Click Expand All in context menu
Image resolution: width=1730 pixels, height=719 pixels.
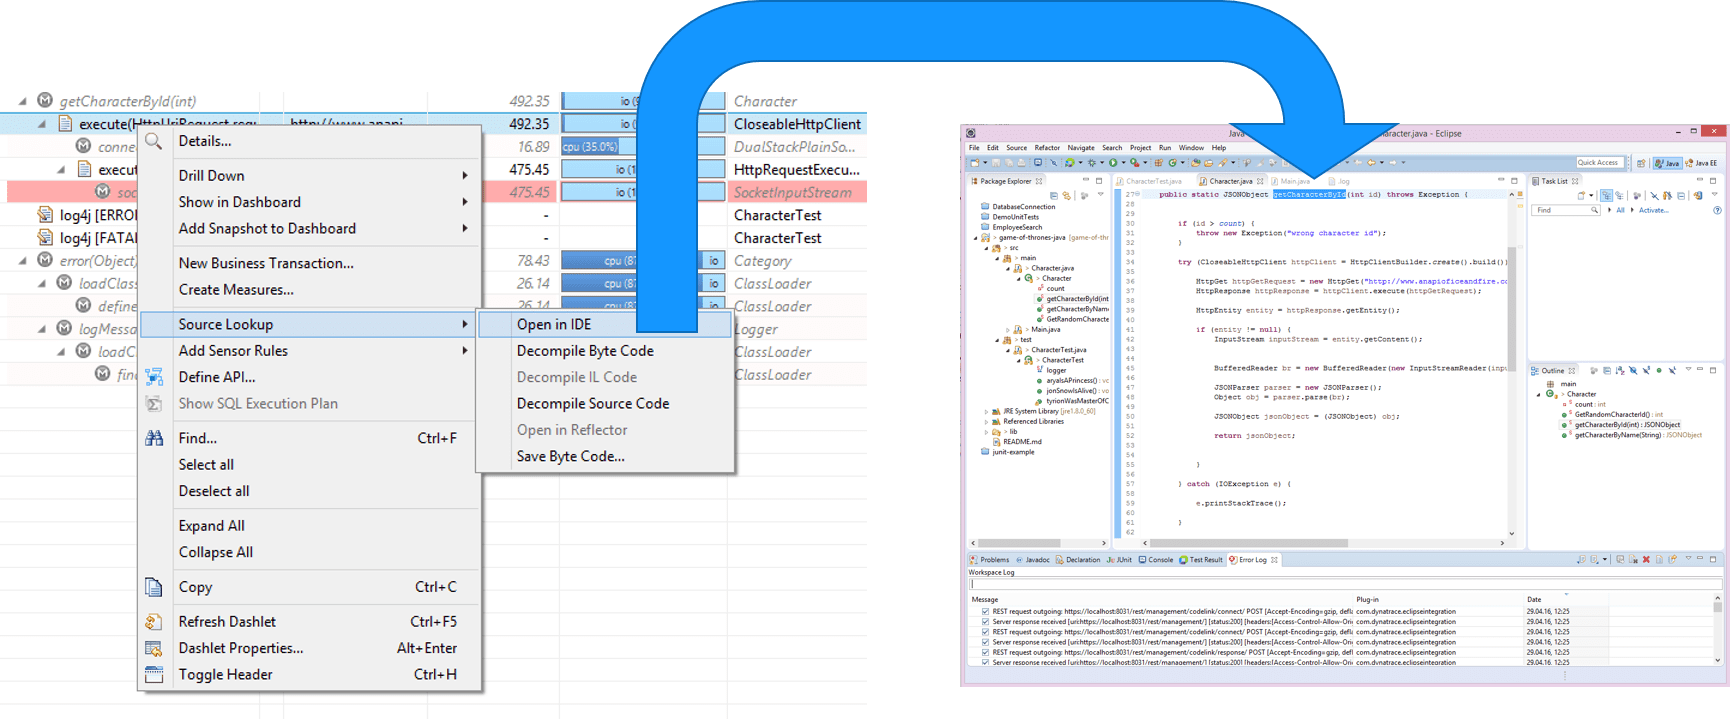[212, 526]
